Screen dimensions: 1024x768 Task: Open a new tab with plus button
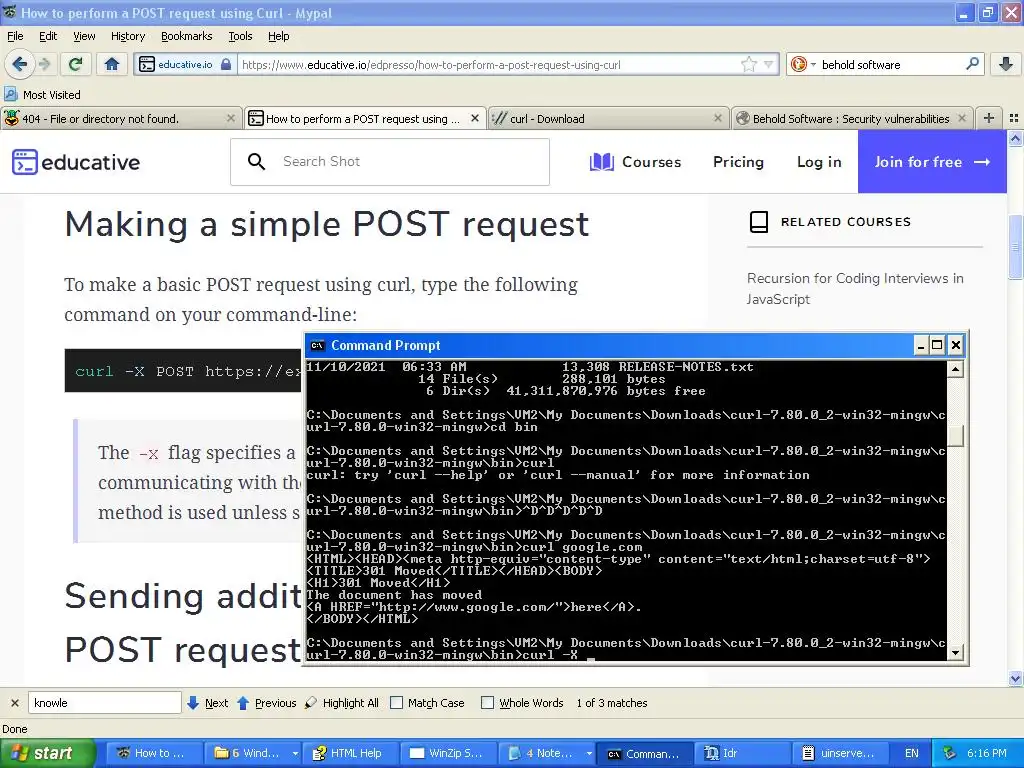pos(989,118)
